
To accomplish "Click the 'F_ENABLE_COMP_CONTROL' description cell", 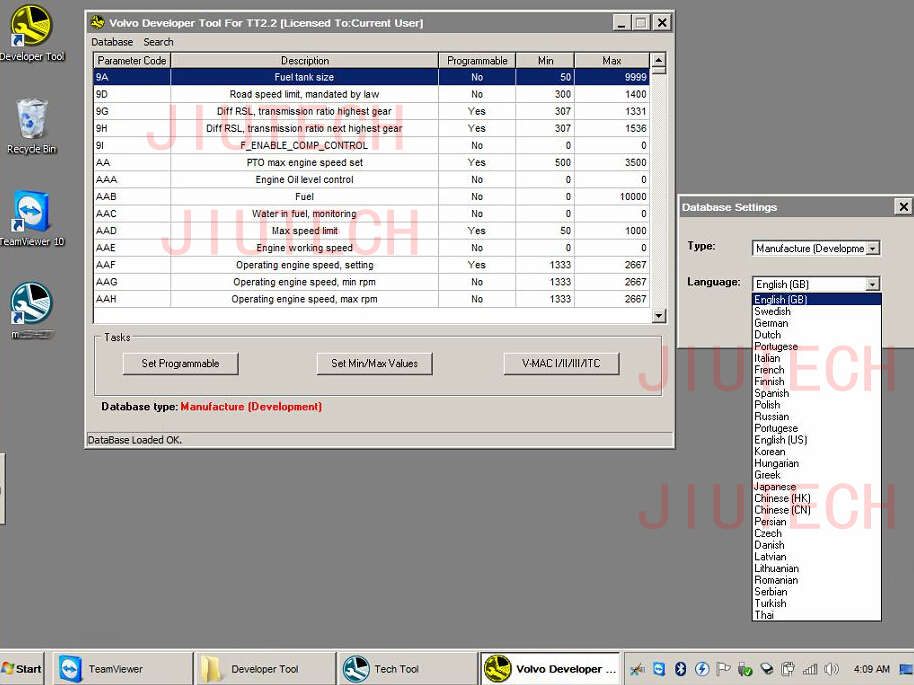I will (304, 145).
